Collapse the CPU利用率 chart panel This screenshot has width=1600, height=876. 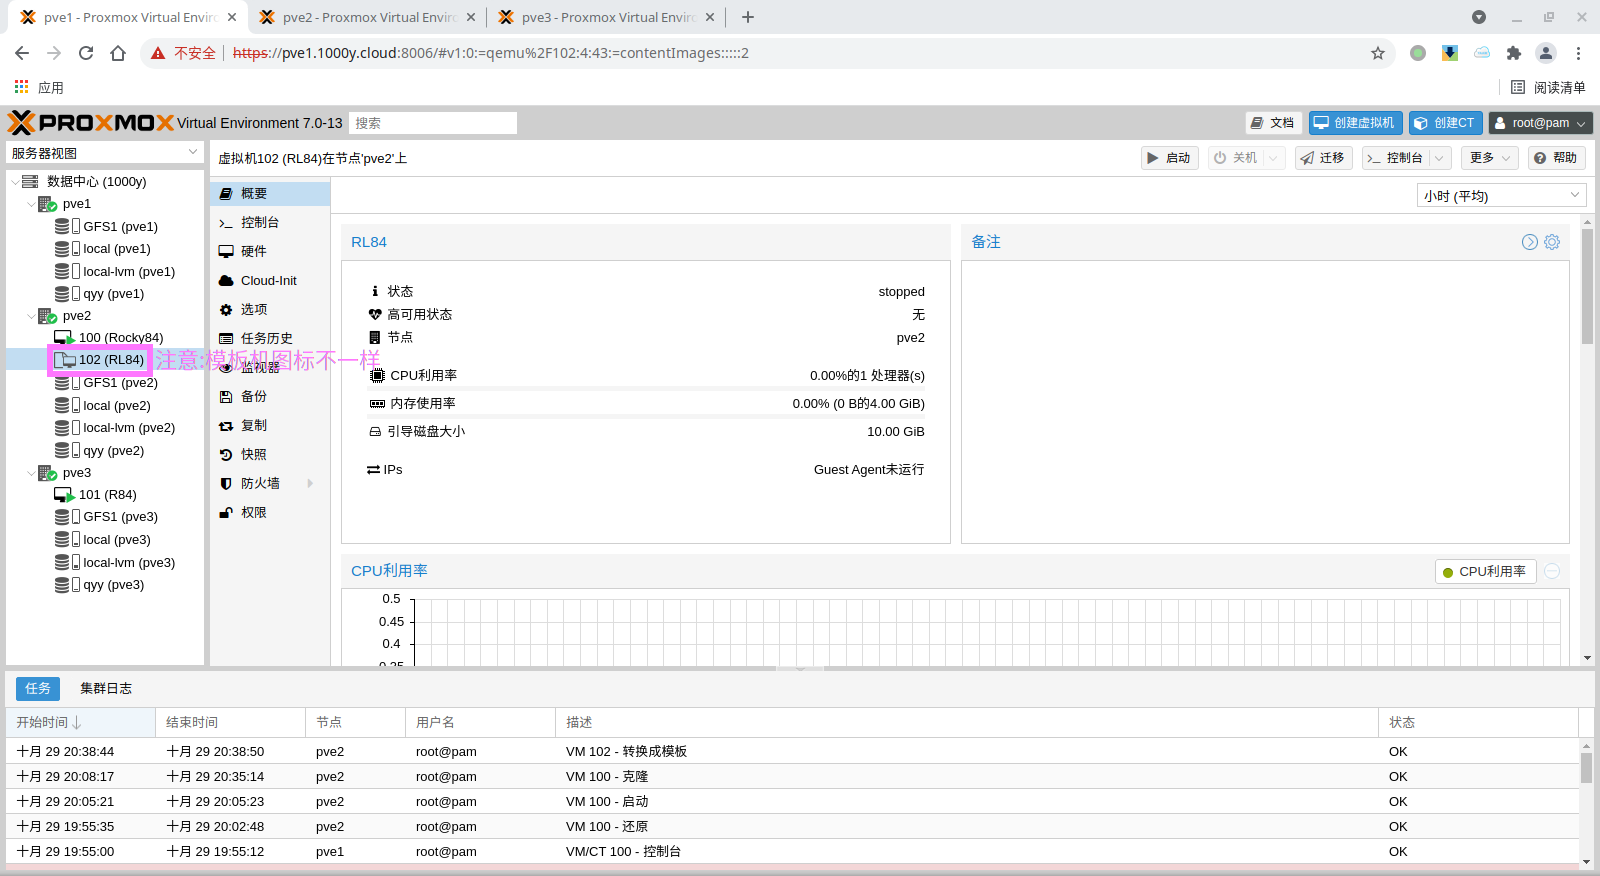coord(1552,571)
